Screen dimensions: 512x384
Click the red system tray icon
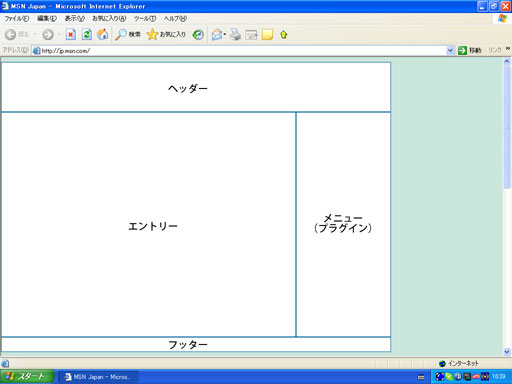click(476, 377)
